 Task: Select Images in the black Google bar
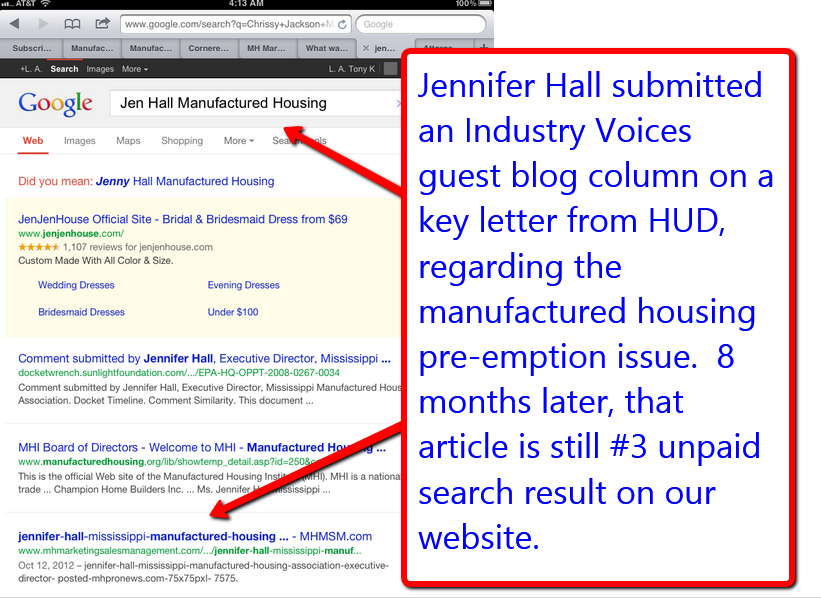100,69
